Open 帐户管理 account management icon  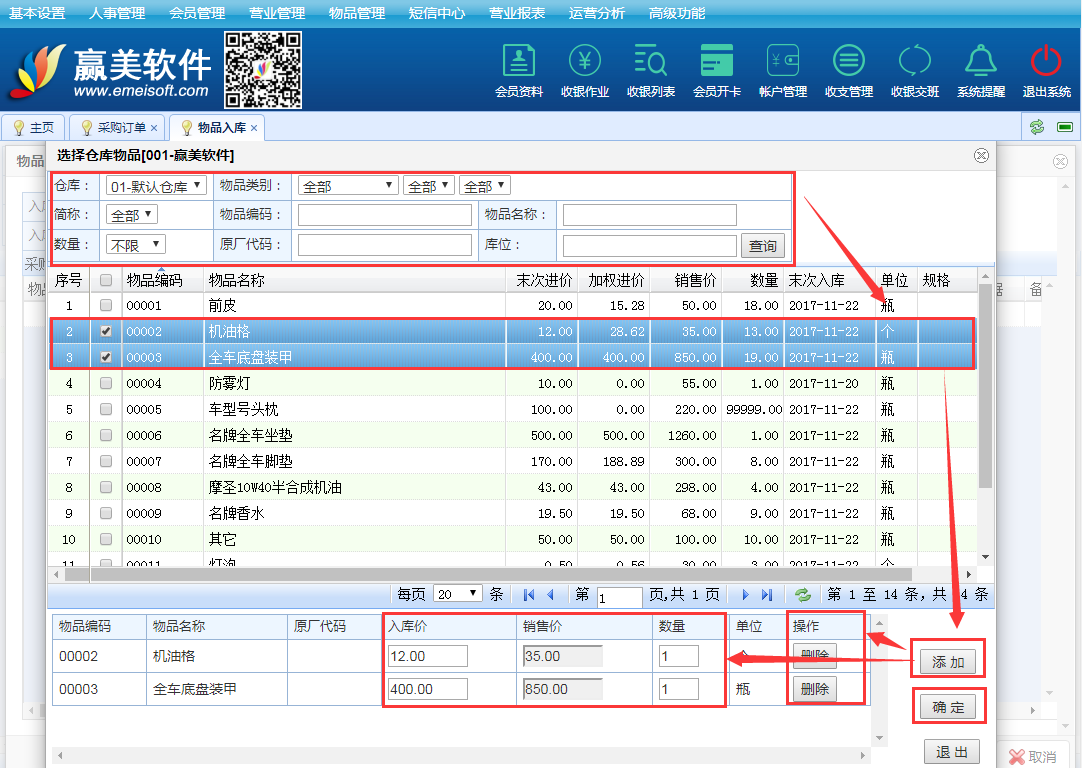pyautogui.click(x=782, y=62)
